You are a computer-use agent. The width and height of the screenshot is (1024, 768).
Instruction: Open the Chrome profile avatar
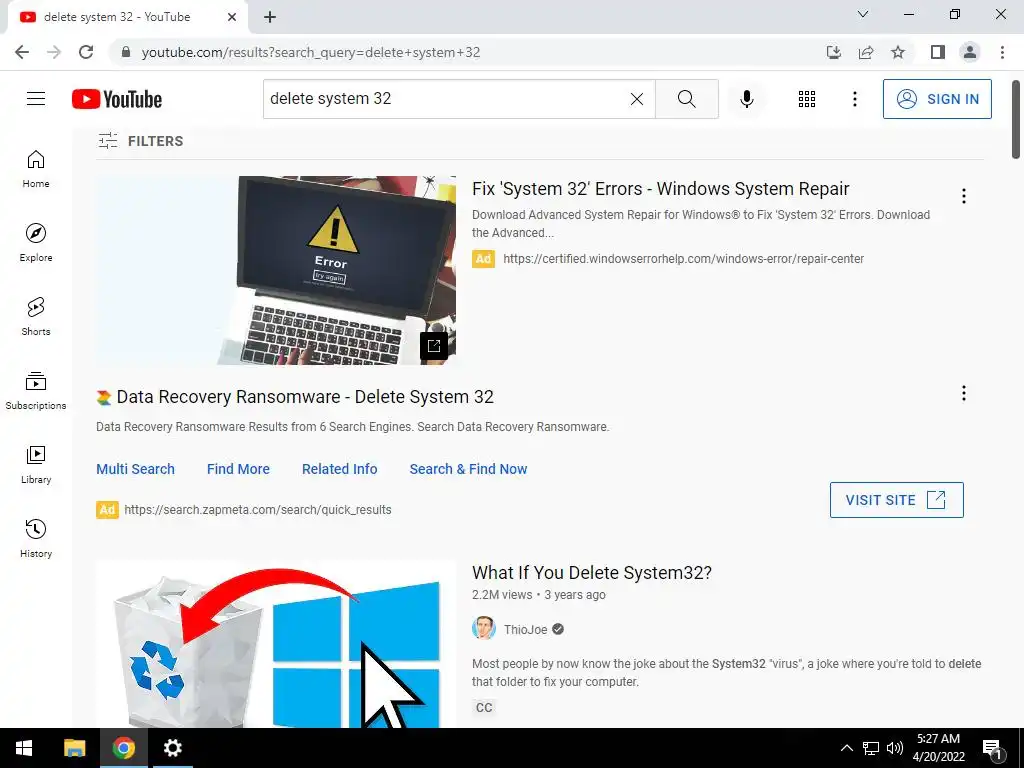click(x=970, y=52)
